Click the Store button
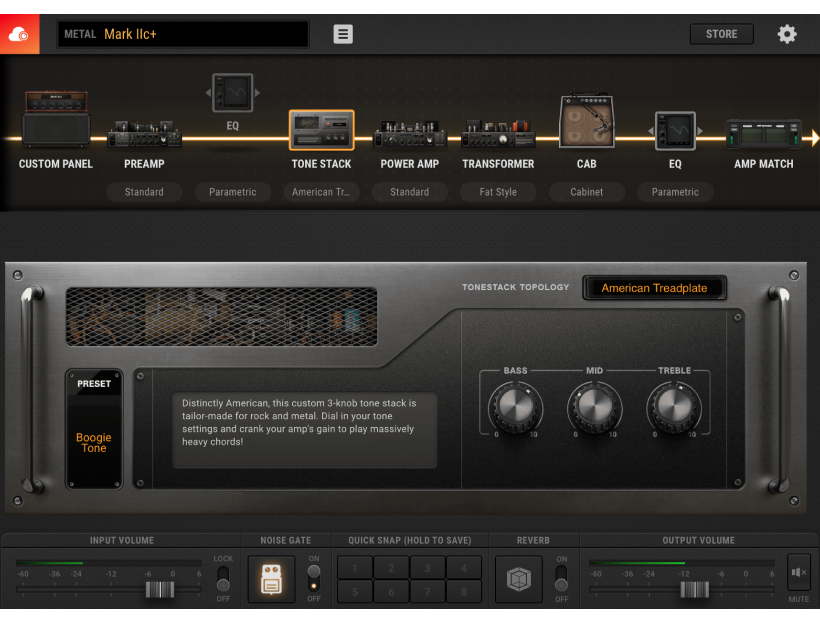 point(721,34)
